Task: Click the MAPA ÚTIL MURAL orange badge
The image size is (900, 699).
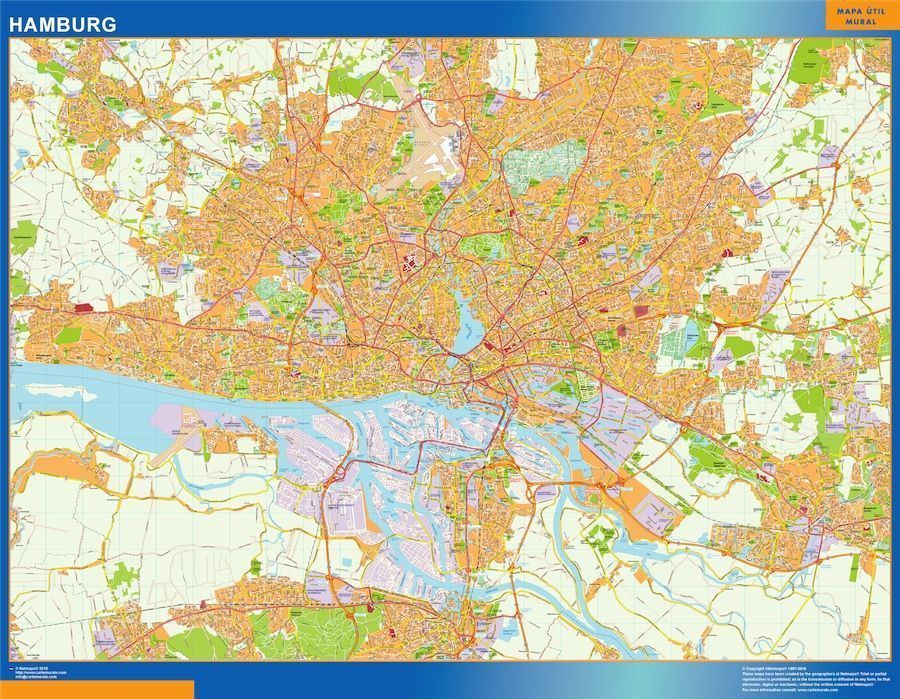Action: [x=863, y=16]
